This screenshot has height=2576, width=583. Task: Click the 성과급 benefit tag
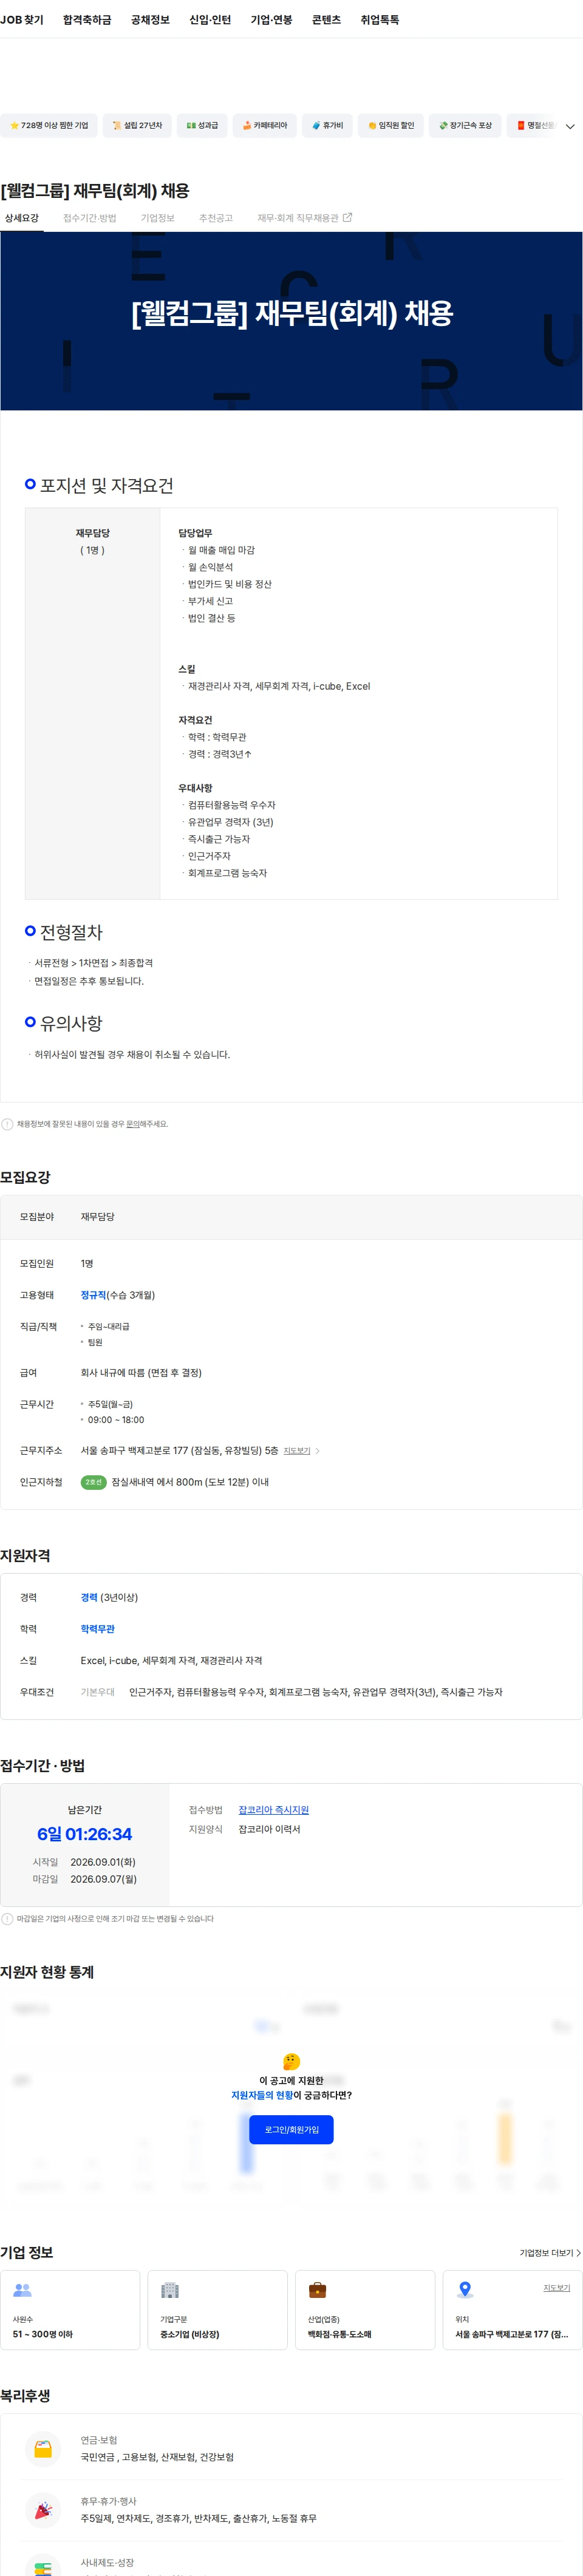(x=202, y=126)
